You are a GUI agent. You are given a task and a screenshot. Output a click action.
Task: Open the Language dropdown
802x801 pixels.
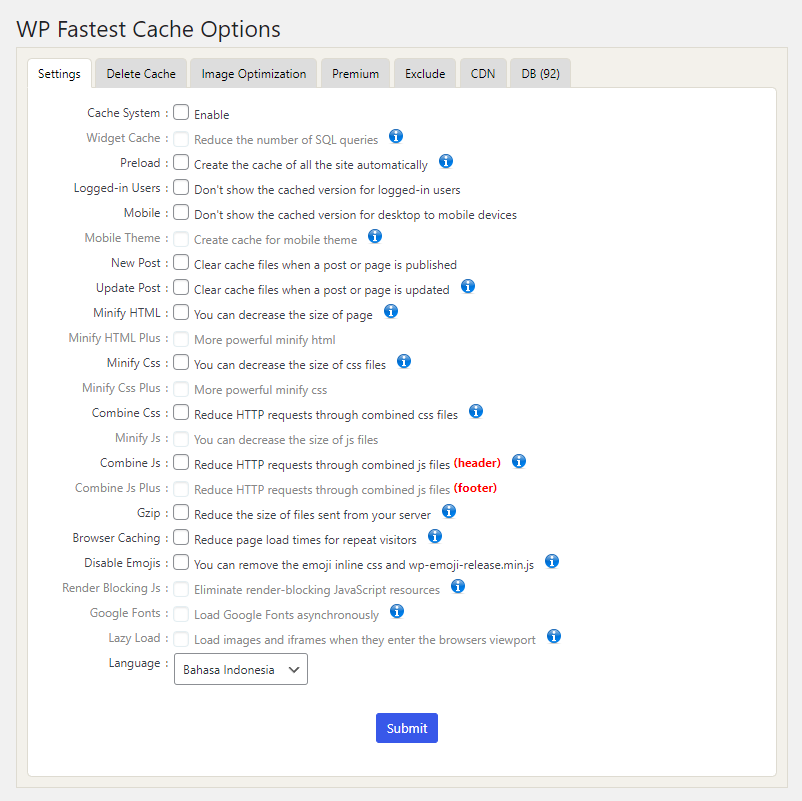[x=241, y=669]
